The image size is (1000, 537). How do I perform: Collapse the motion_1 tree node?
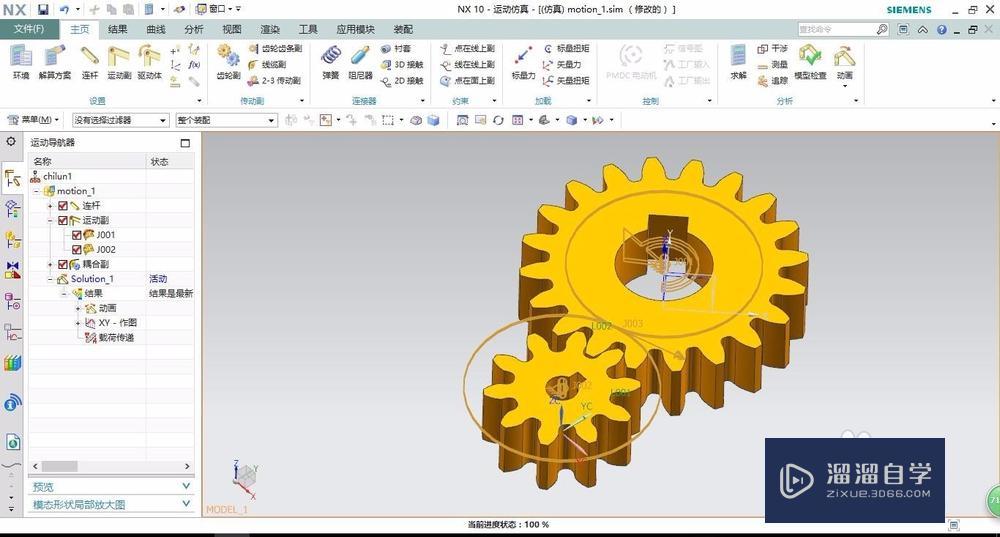tap(36, 191)
